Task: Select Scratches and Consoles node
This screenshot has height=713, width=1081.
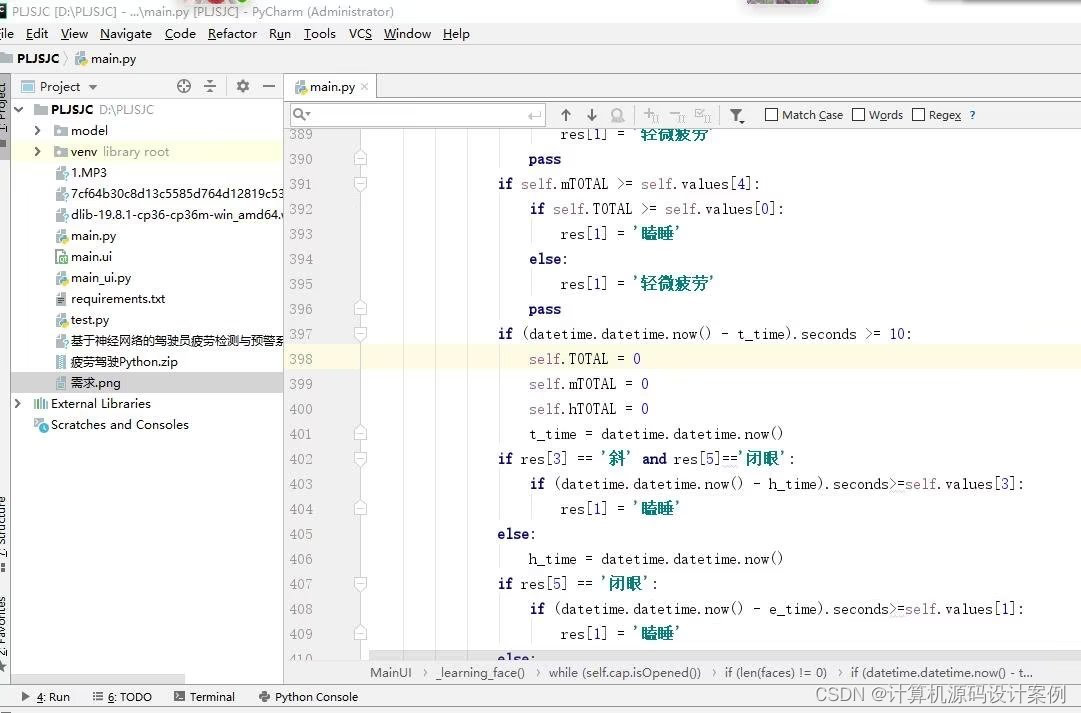Action: pos(119,425)
